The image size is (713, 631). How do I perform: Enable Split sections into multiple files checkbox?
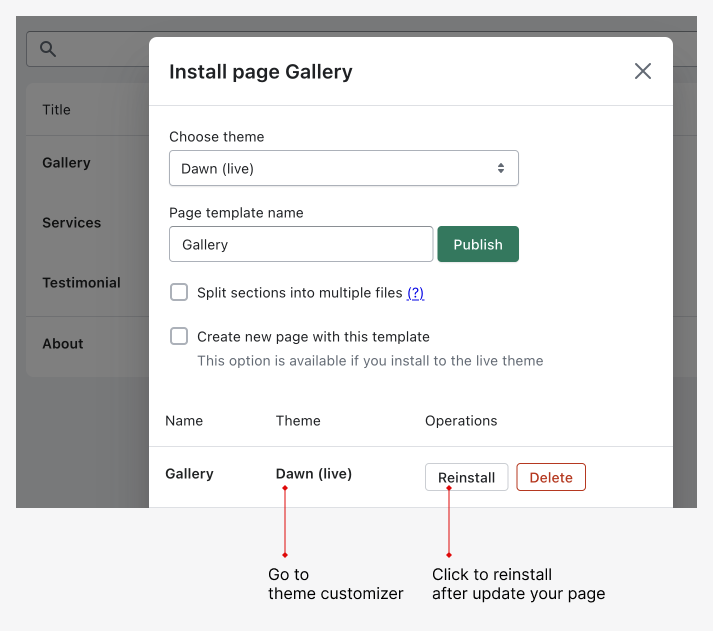[x=179, y=292]
